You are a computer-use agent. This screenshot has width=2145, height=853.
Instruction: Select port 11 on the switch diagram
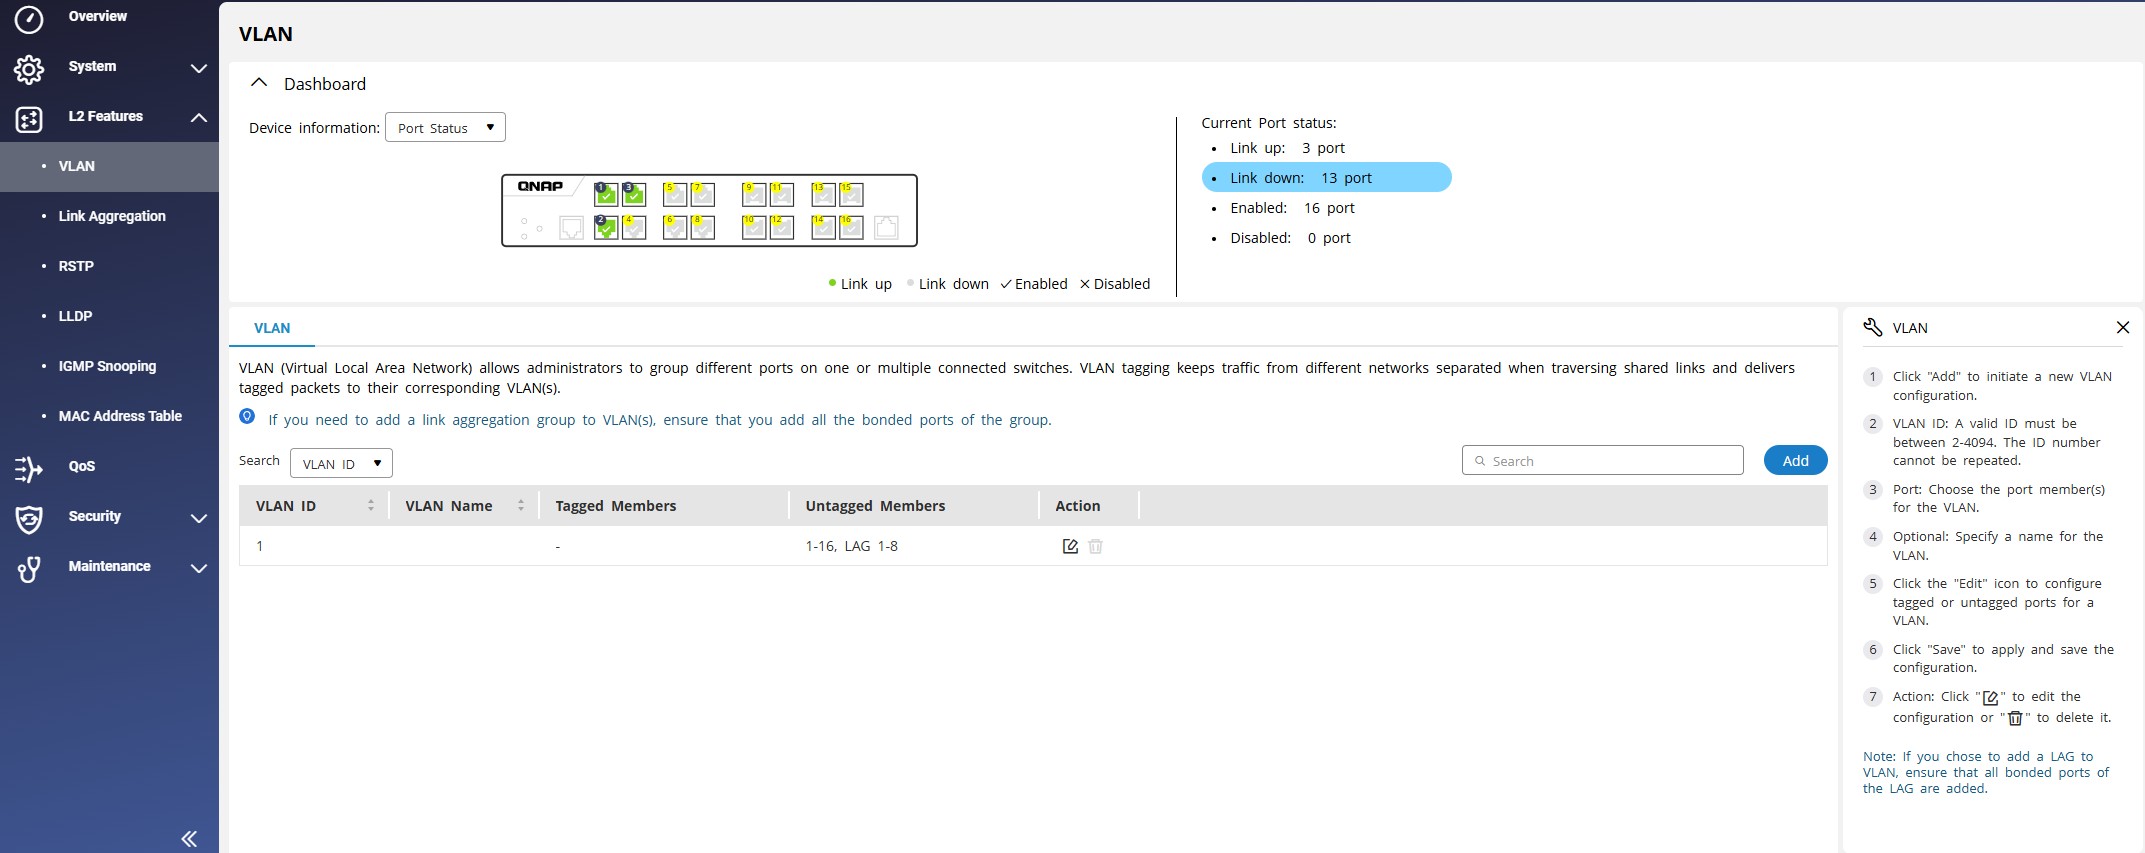pos(782,194)
